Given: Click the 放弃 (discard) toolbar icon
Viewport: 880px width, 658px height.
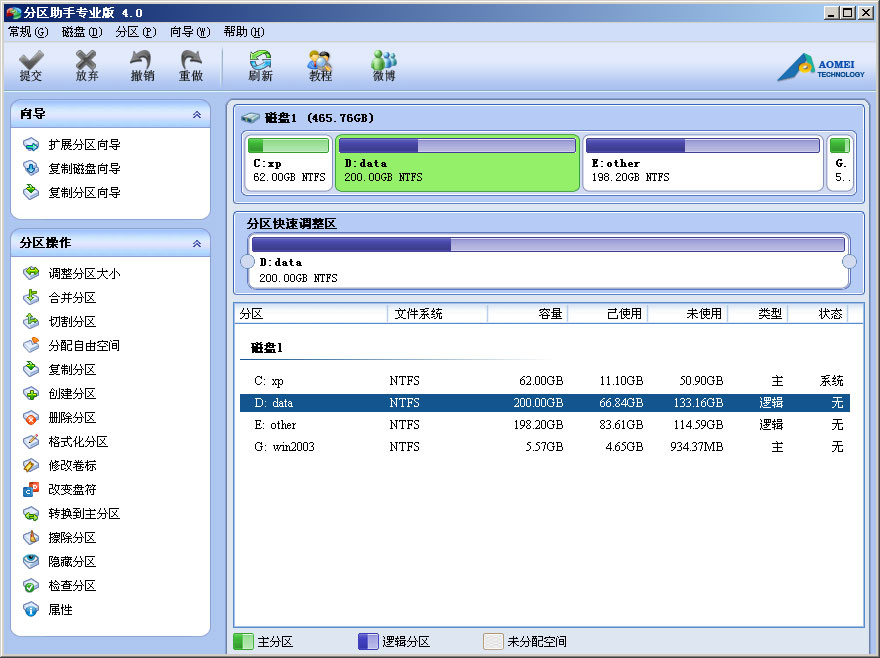Looking at the screenshot, I should tap(87, 66).
